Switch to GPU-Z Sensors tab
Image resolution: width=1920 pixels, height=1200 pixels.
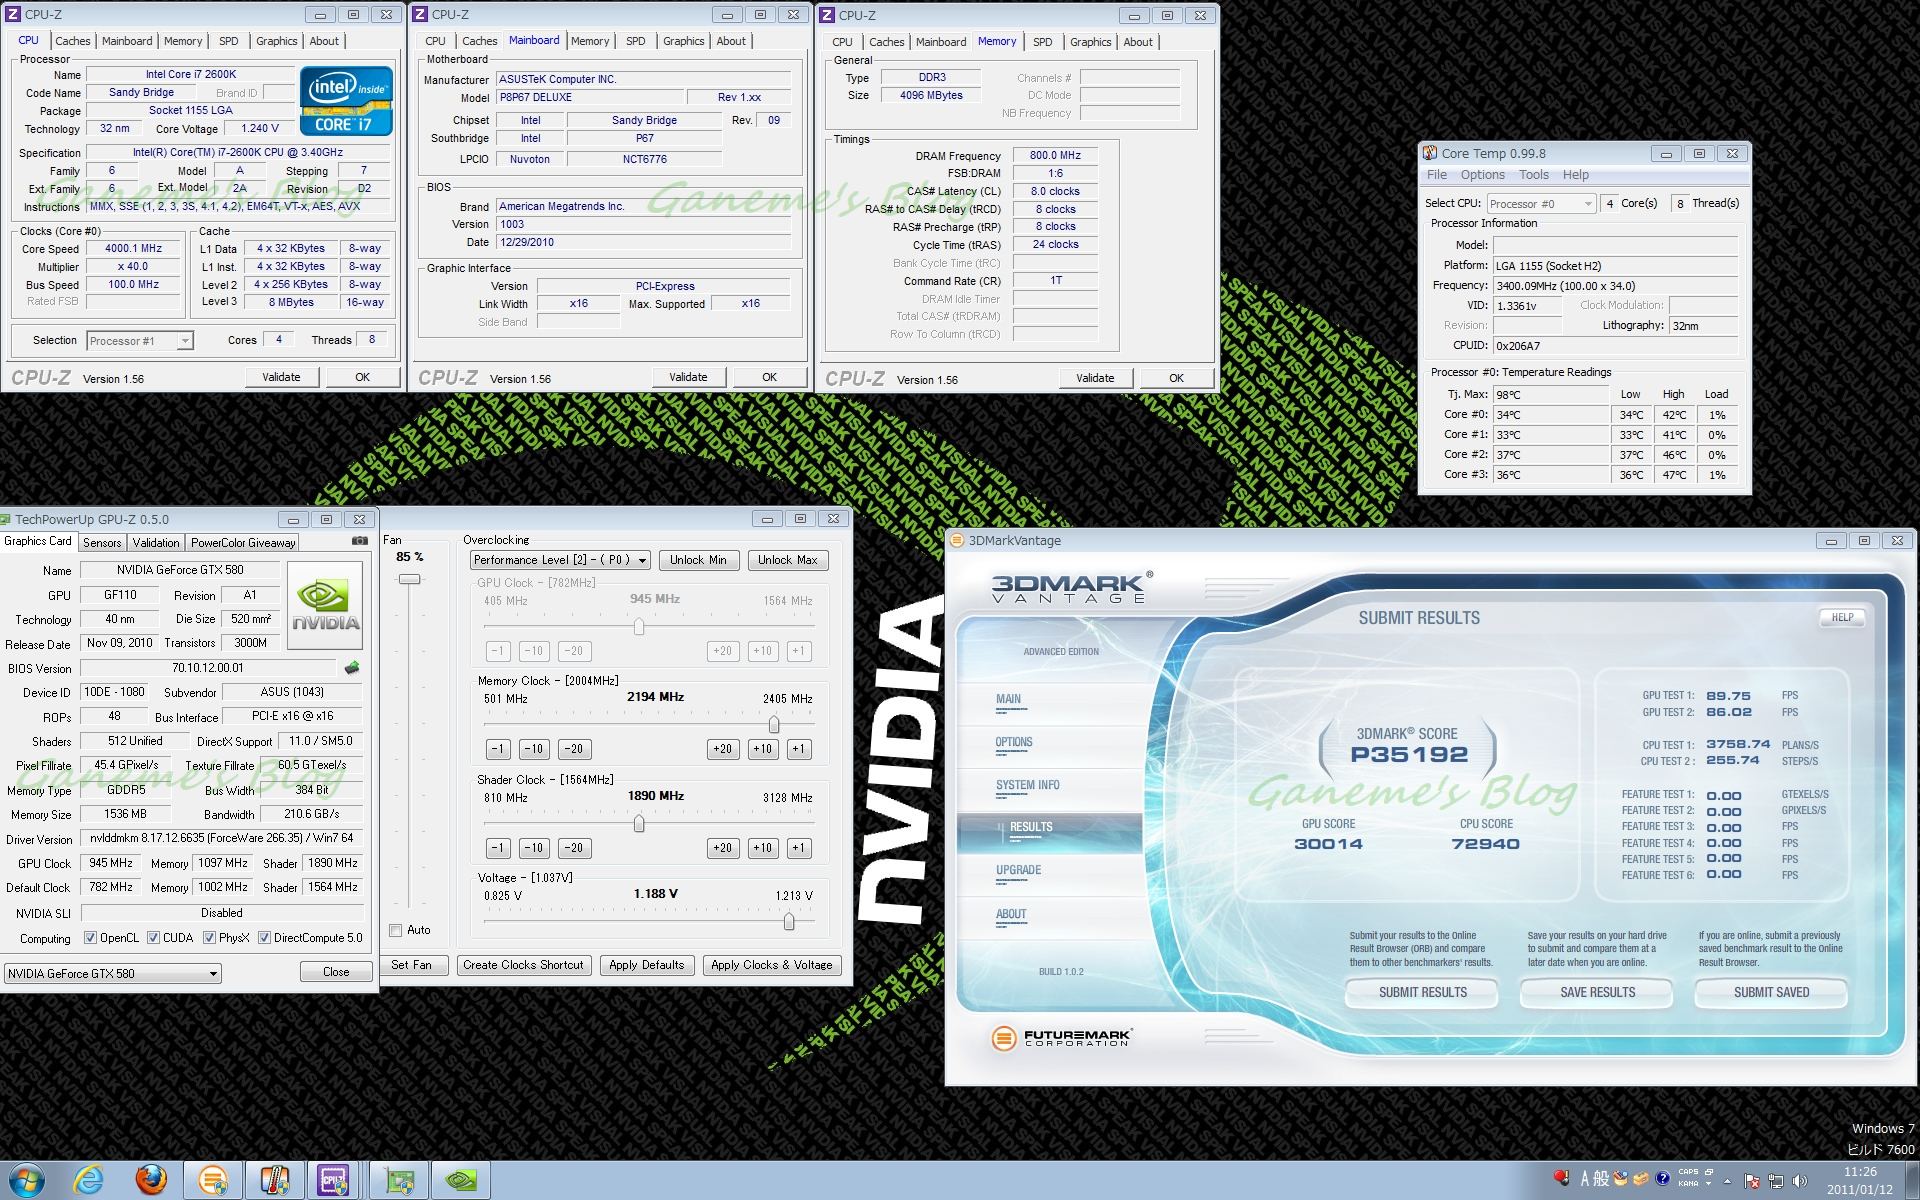coord(102,542)
